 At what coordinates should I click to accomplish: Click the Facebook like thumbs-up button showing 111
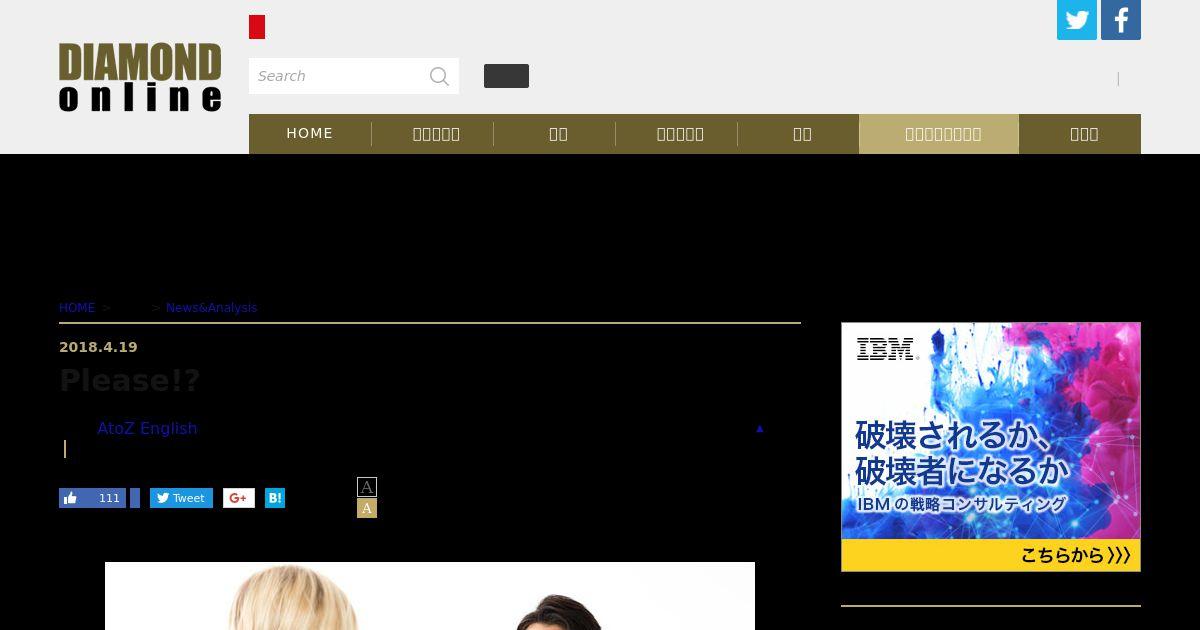pyautogui.click(x=92, y=498)
